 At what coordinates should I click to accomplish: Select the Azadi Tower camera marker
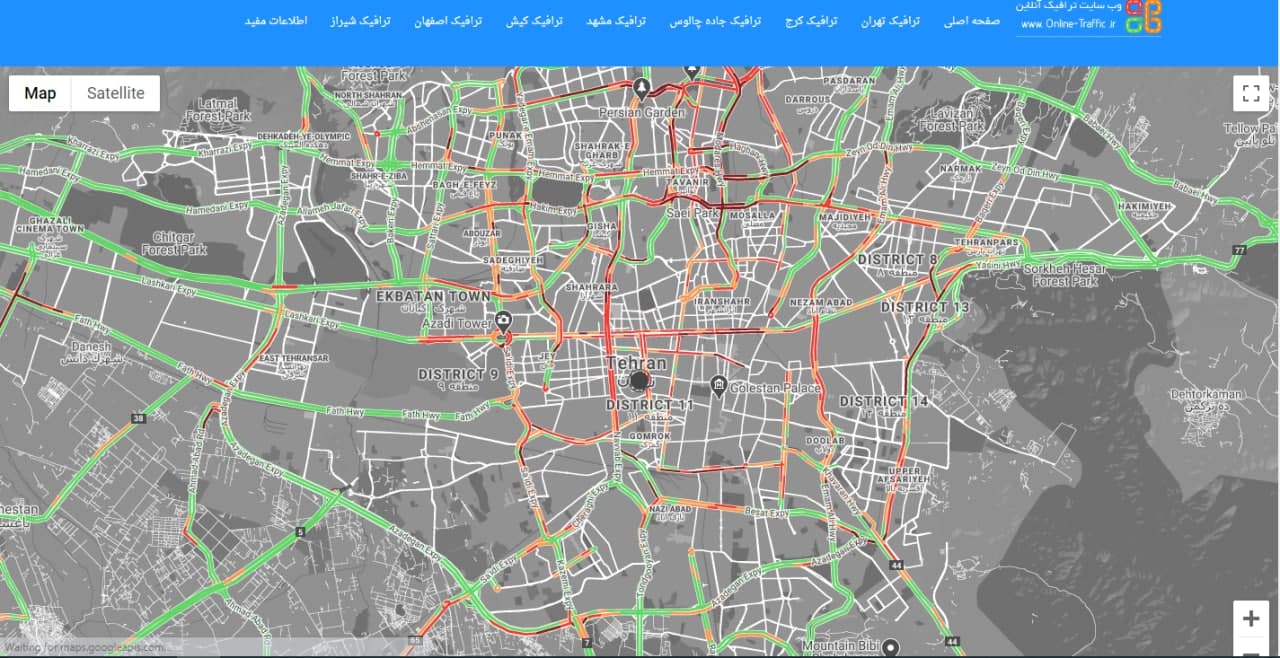(503, 321)
